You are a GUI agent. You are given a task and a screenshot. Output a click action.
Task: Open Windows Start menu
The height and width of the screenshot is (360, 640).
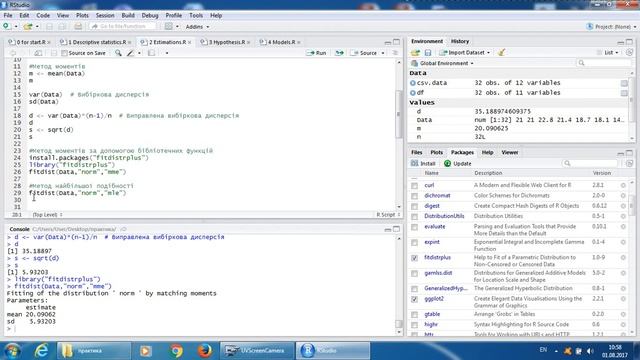pyautogui.click(x=12, y=351)
